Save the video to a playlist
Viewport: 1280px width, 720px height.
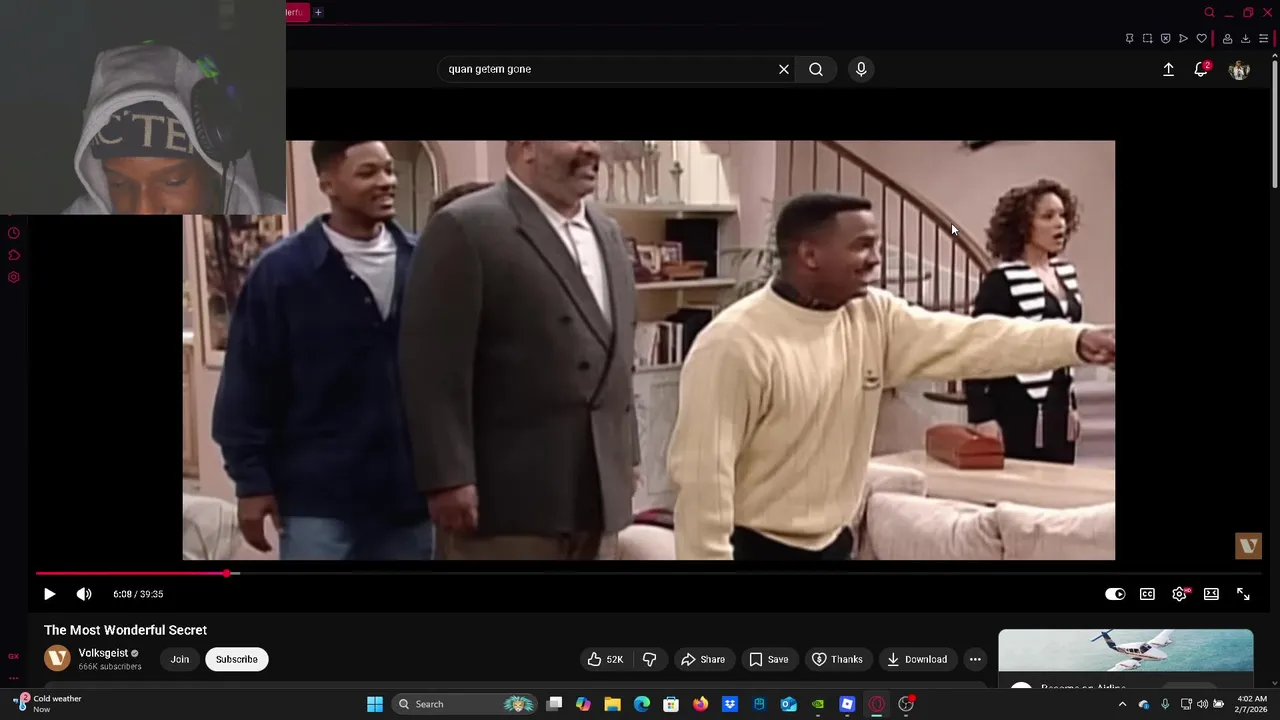[x=768, y=659]
